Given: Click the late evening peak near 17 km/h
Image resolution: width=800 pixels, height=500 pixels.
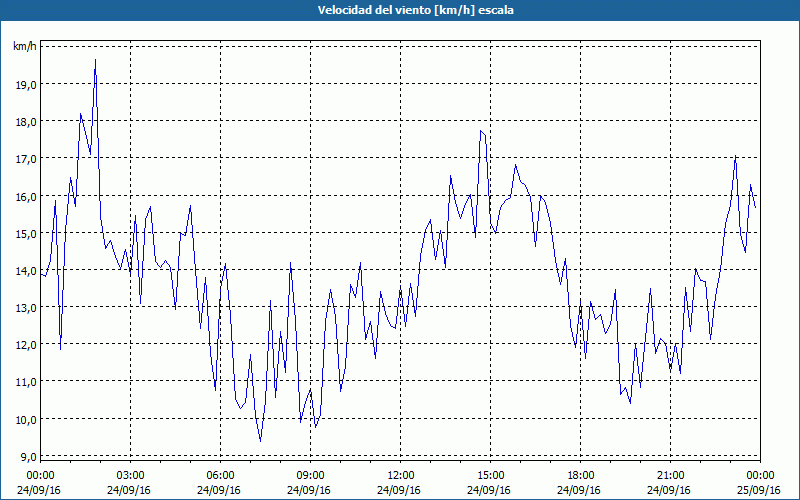Looking at the screenshot, I should coord(735,156).
